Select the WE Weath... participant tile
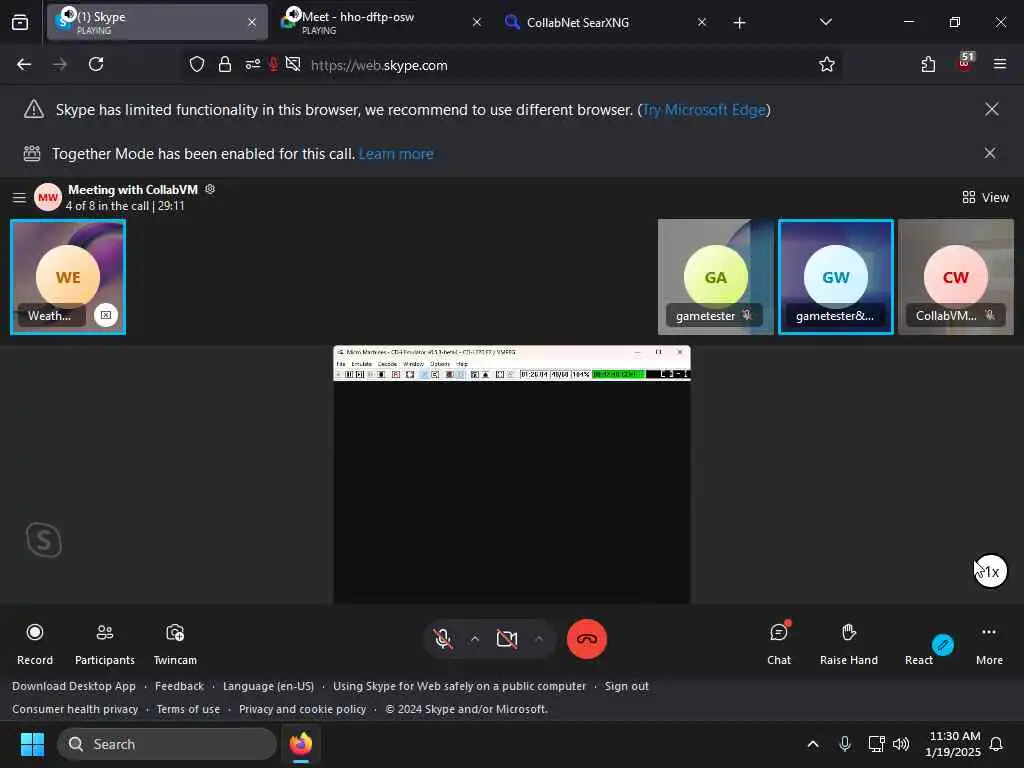 (x=68, y=277)
